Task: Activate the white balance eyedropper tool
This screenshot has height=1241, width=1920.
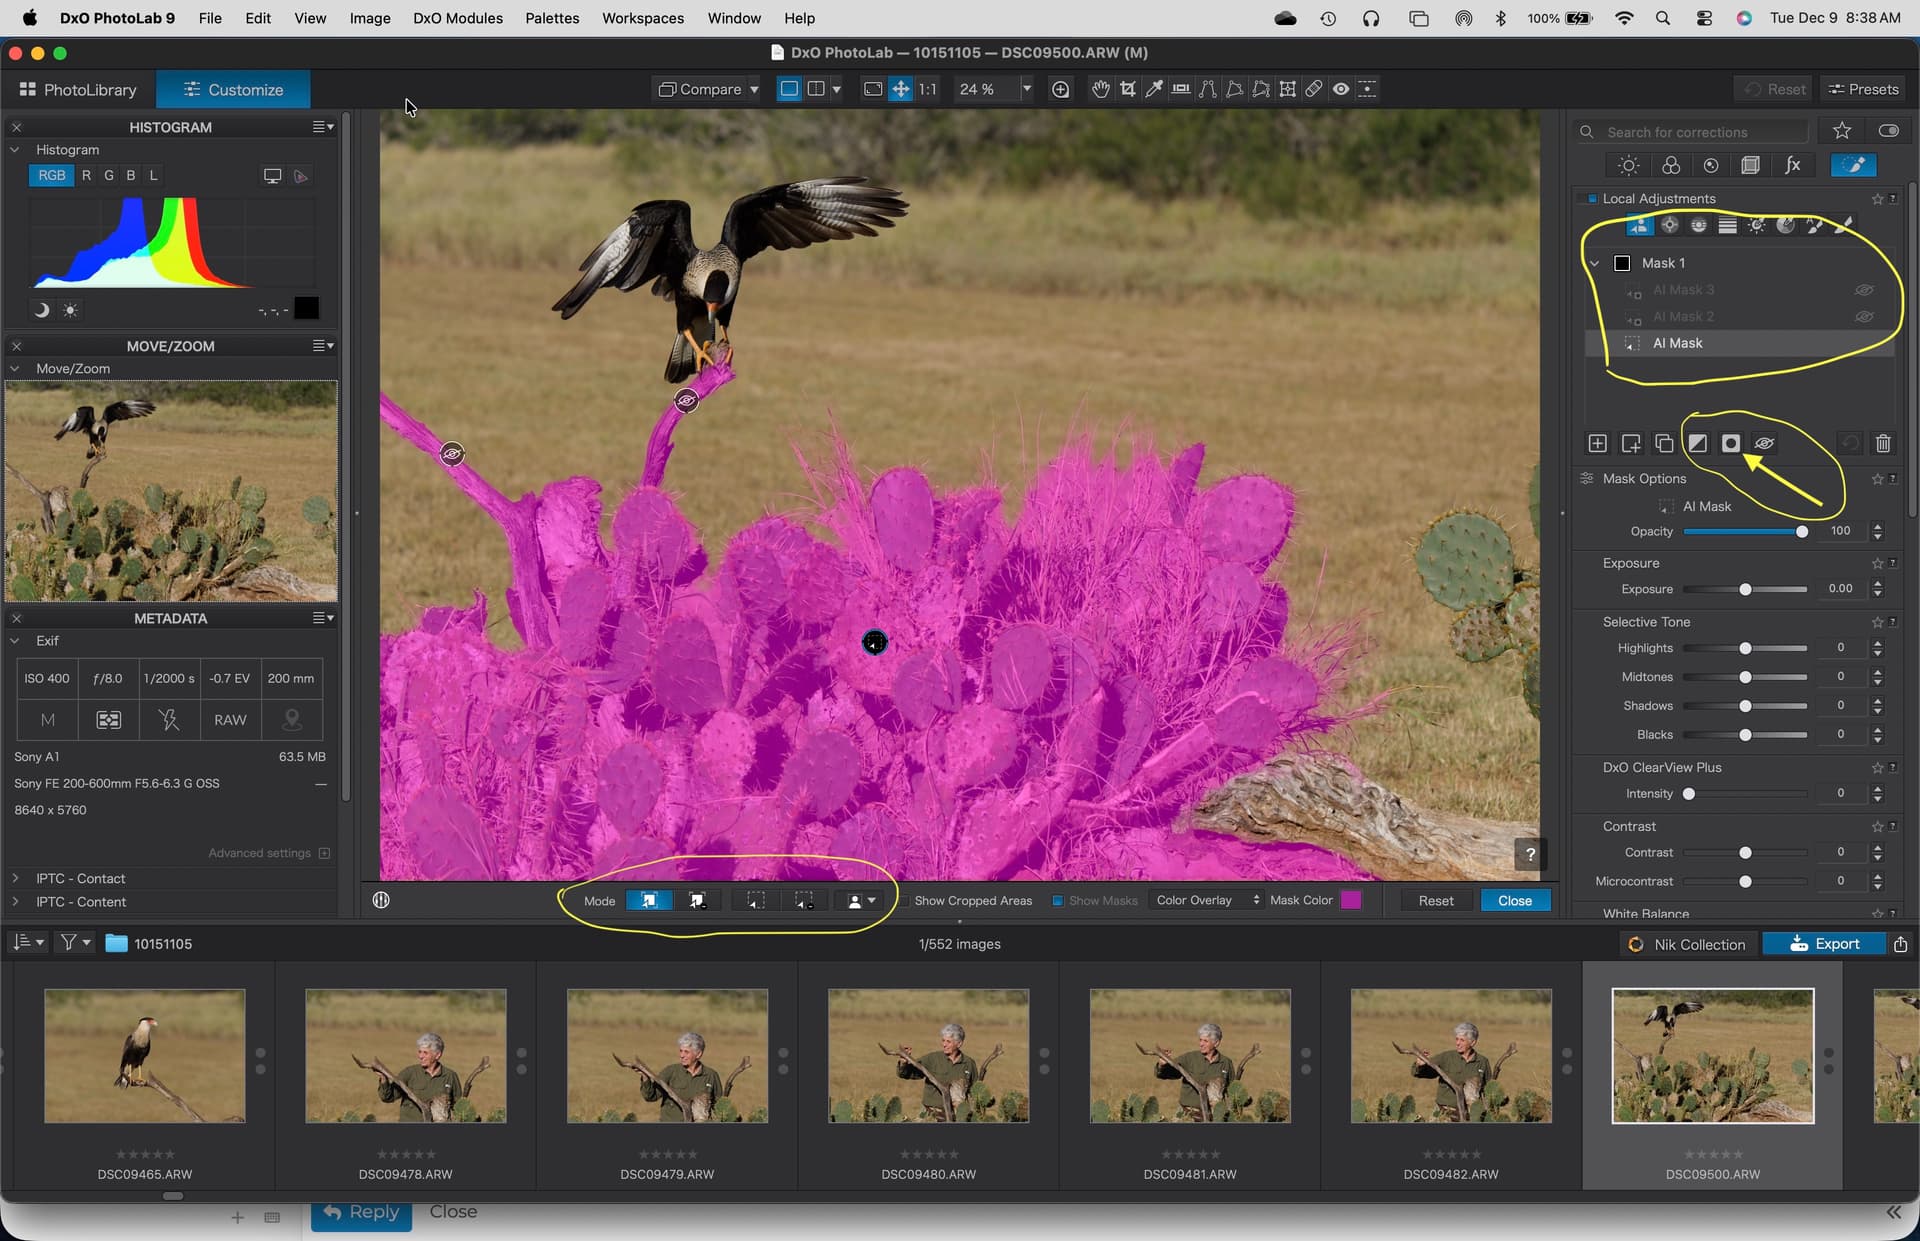Action: pos(1154,89)
